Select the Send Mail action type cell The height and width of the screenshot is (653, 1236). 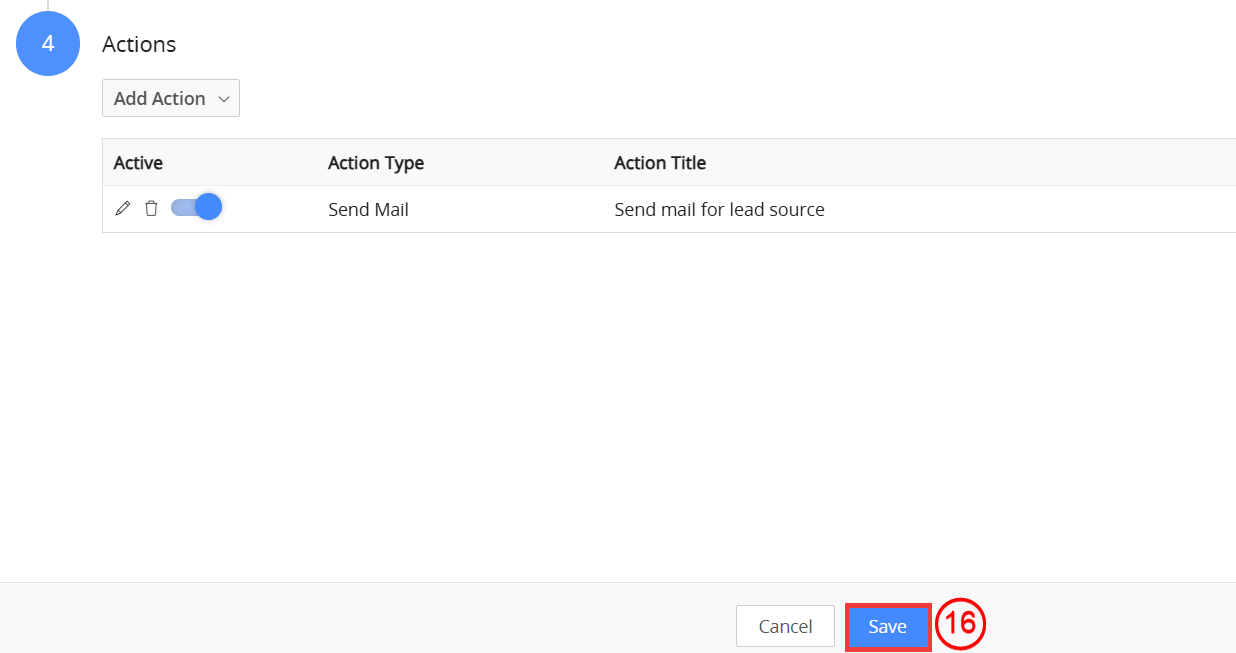pyautogui.click(x=368, y=209)
